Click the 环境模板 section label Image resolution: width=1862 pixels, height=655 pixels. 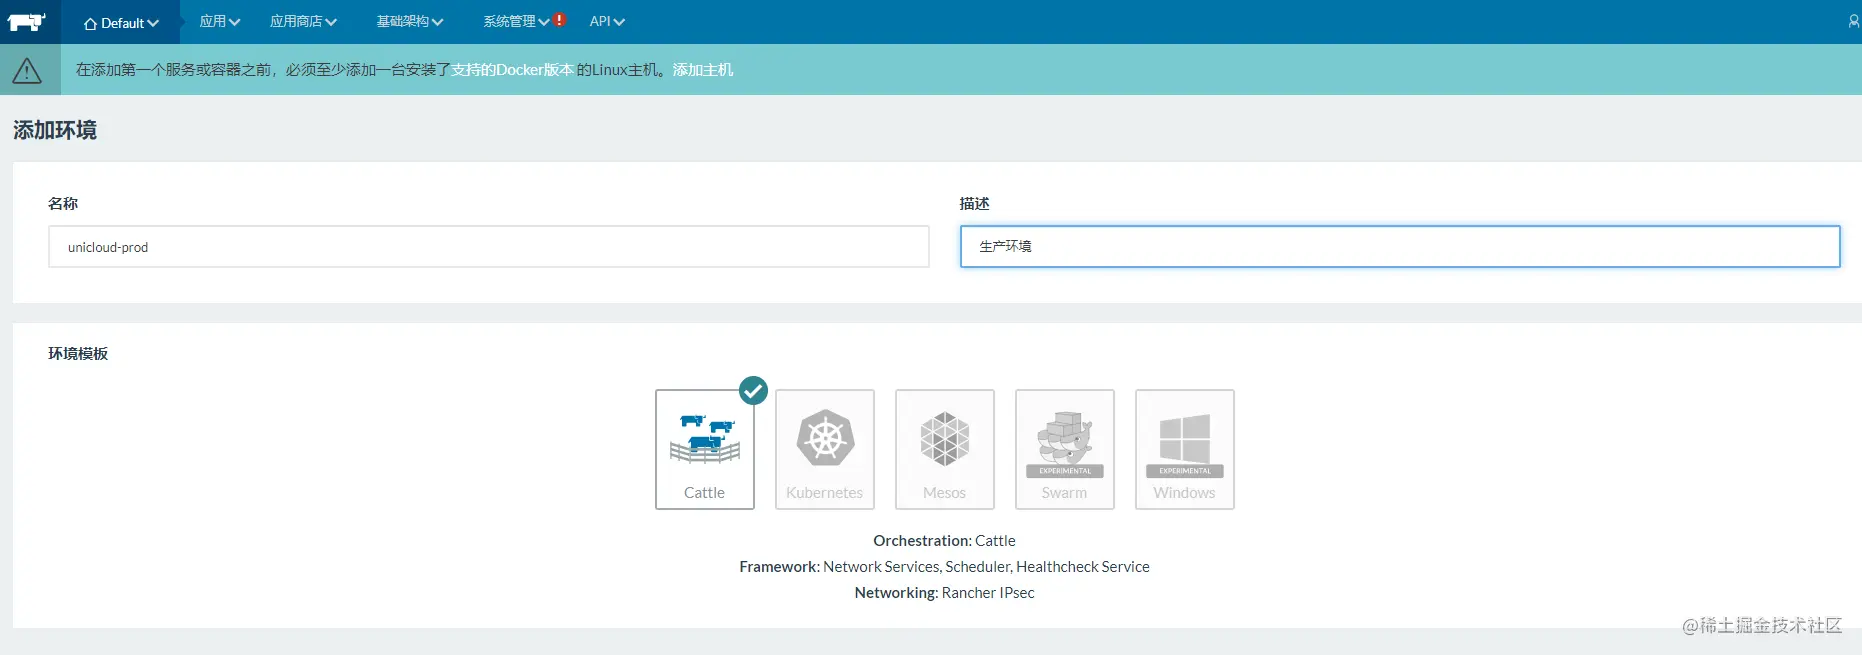coord(78,353)
